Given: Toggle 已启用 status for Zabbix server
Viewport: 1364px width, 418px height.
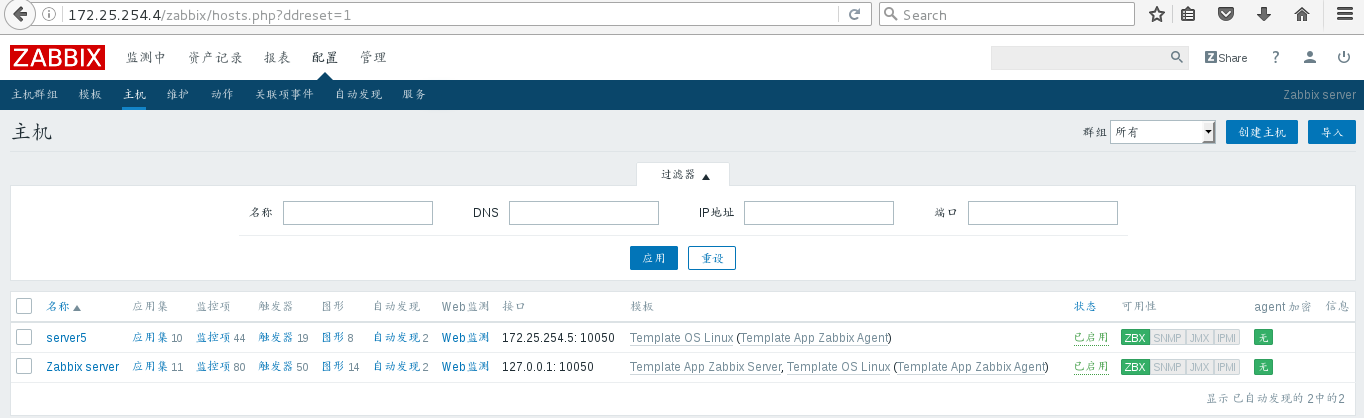Looking at the screenshot, I should tap(1091, 367).
